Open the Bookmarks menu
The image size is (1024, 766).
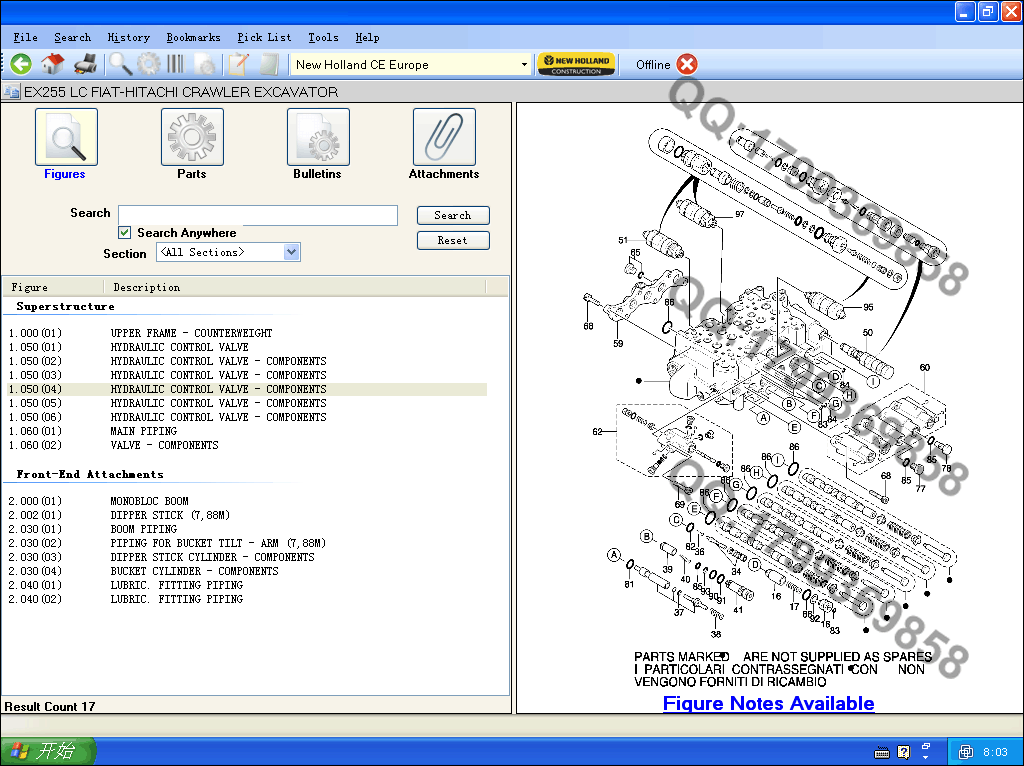(x=193, y=38)
